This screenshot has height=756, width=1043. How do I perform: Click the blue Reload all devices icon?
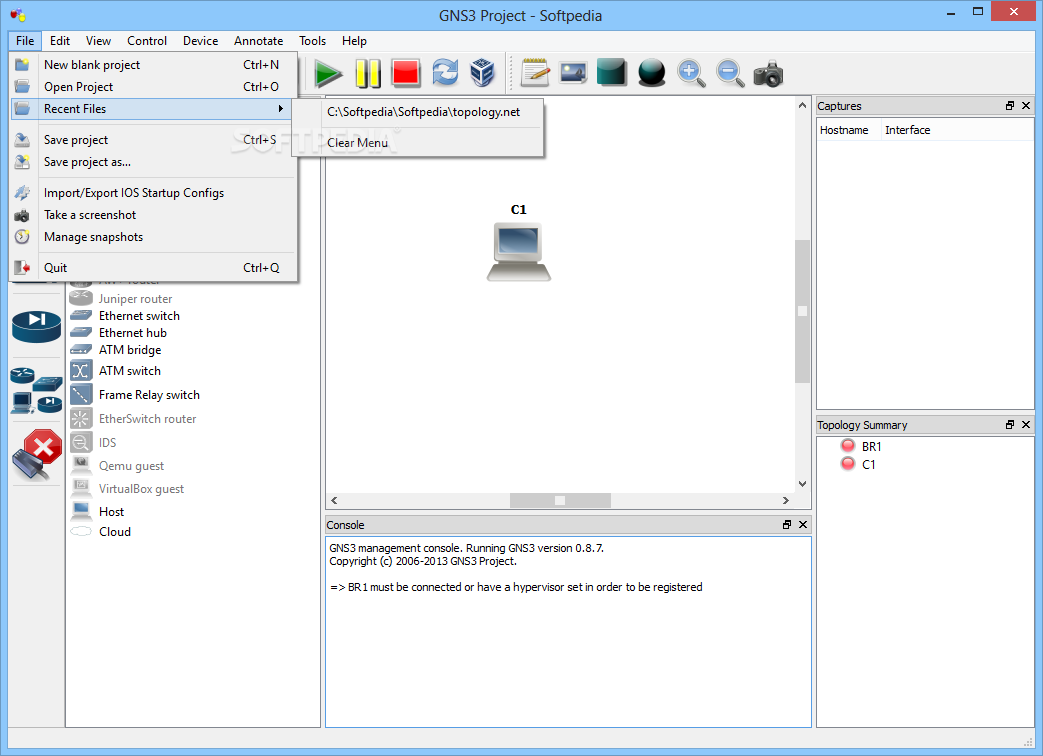point(445,72)
